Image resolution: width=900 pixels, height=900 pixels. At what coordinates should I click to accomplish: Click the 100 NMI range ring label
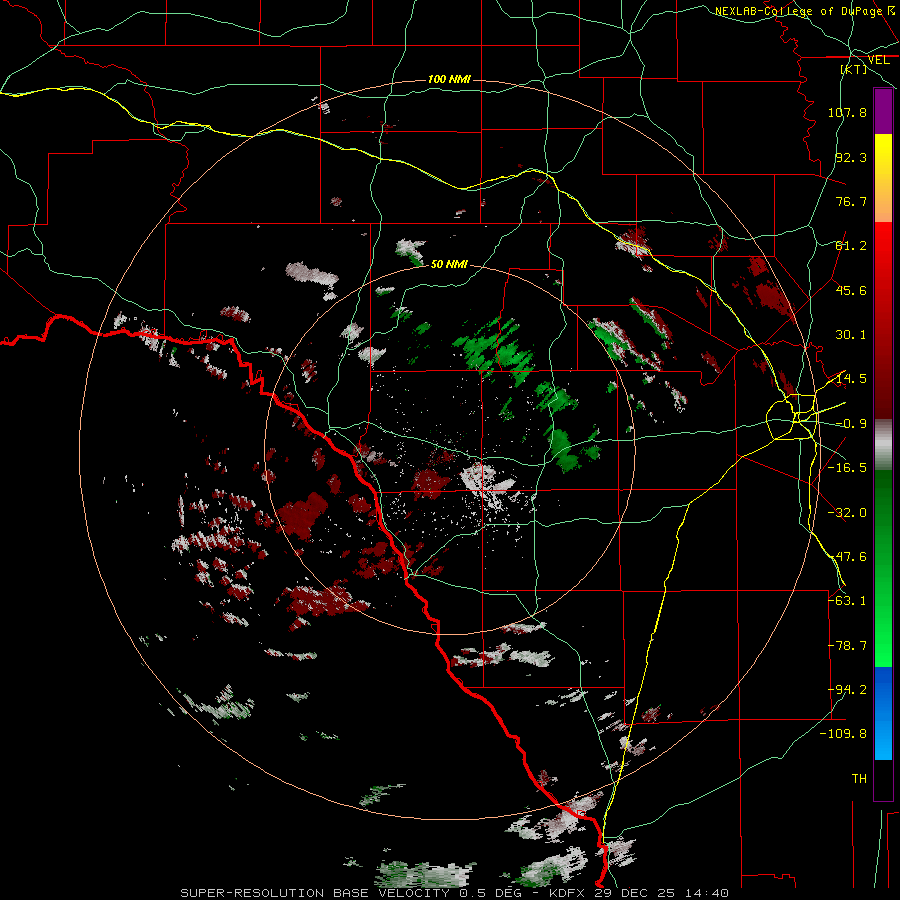[449, 79]
